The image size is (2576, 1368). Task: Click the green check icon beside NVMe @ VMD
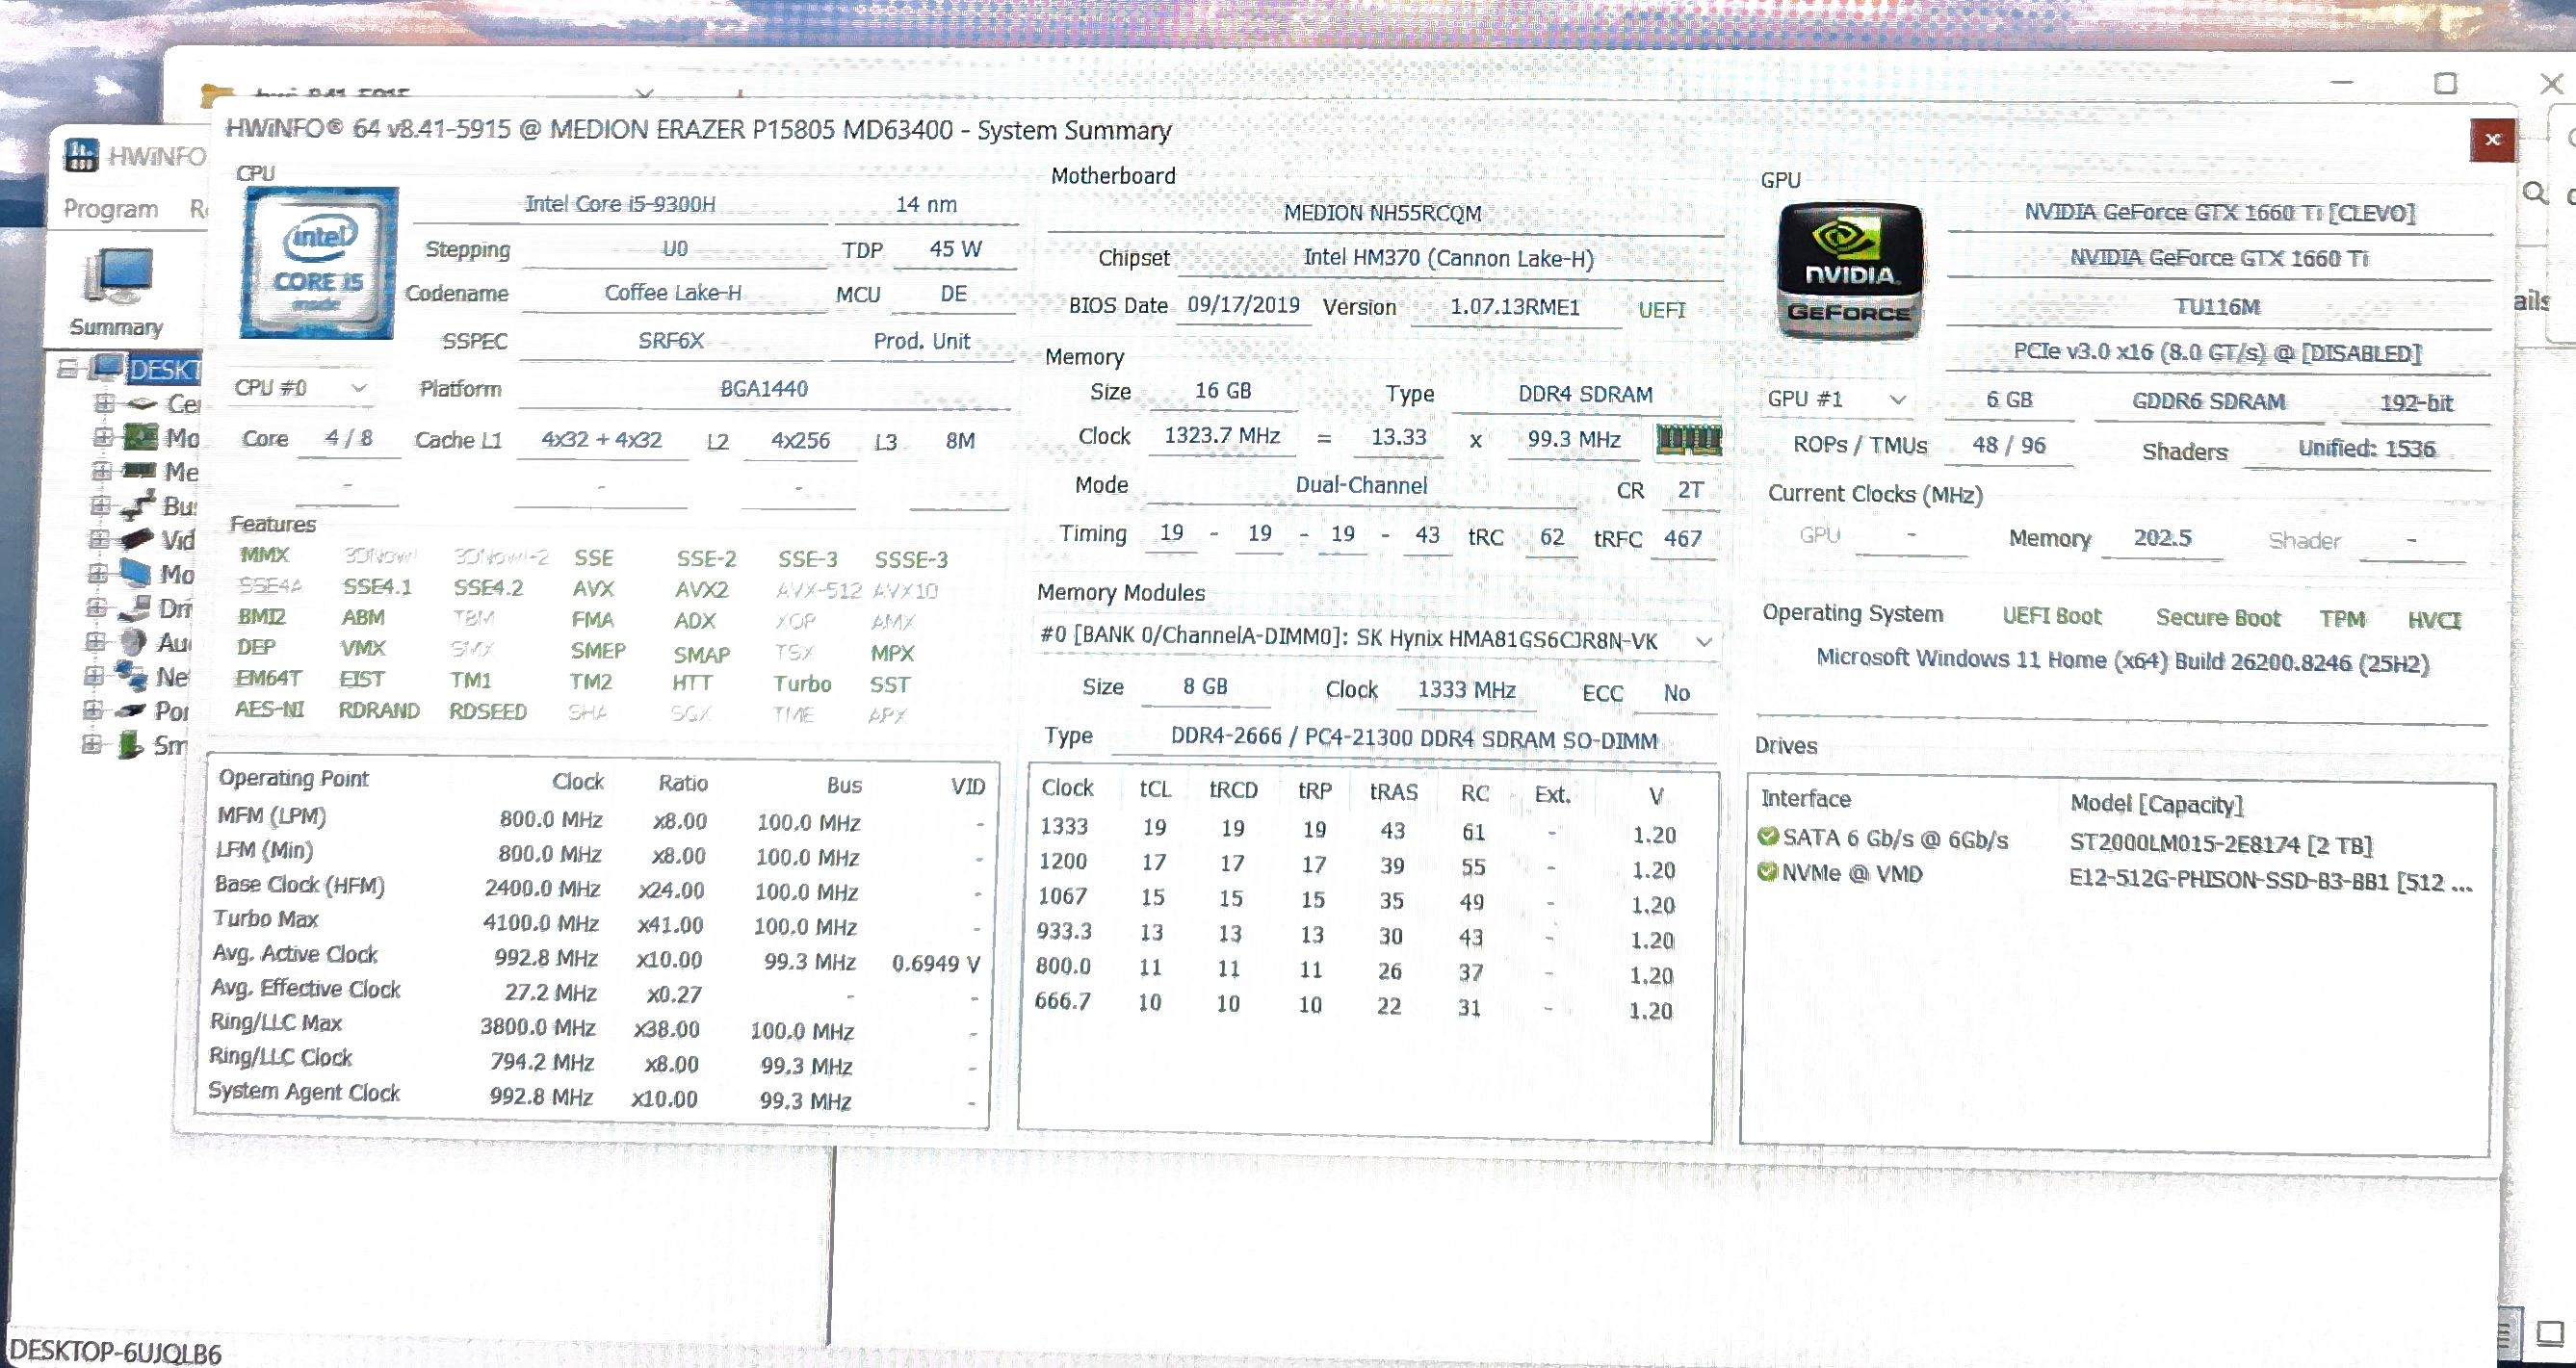click(x=1768, y=871)
